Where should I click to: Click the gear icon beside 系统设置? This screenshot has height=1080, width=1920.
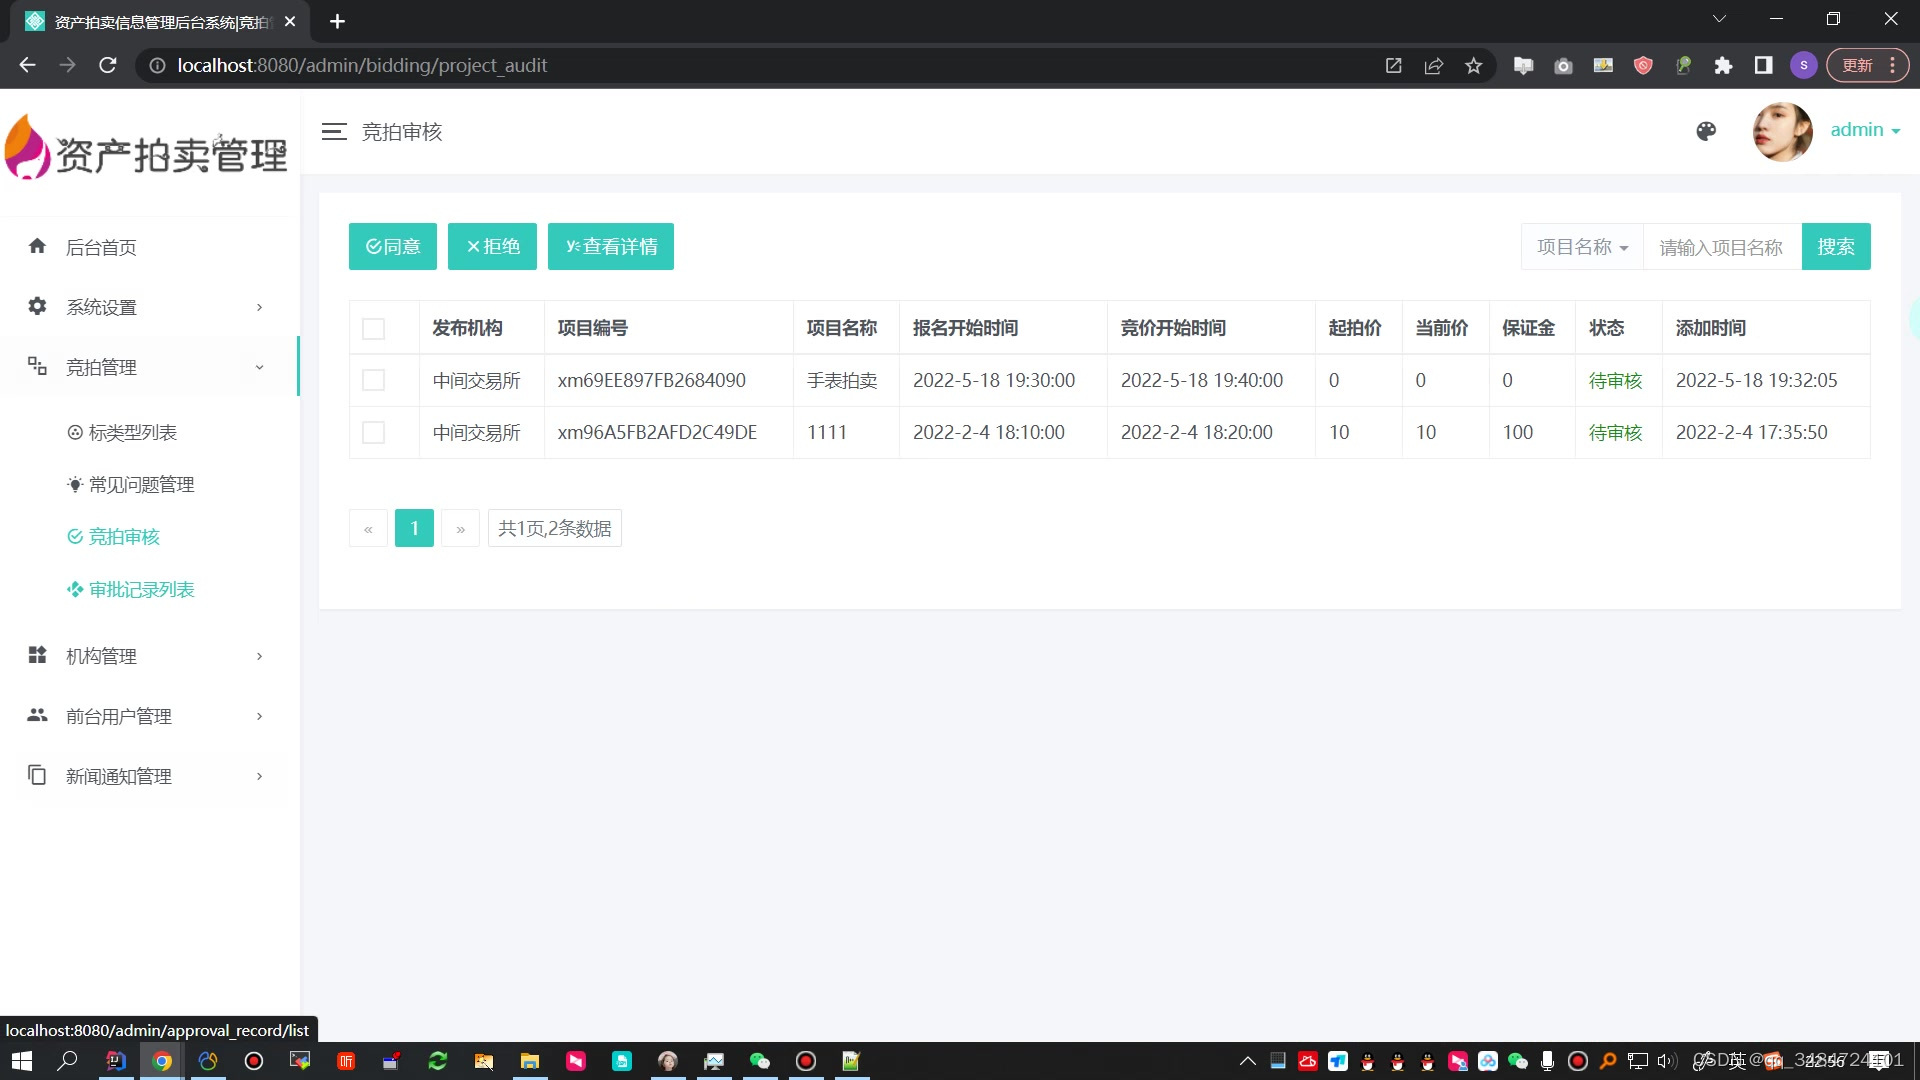[x=37, y=306]
